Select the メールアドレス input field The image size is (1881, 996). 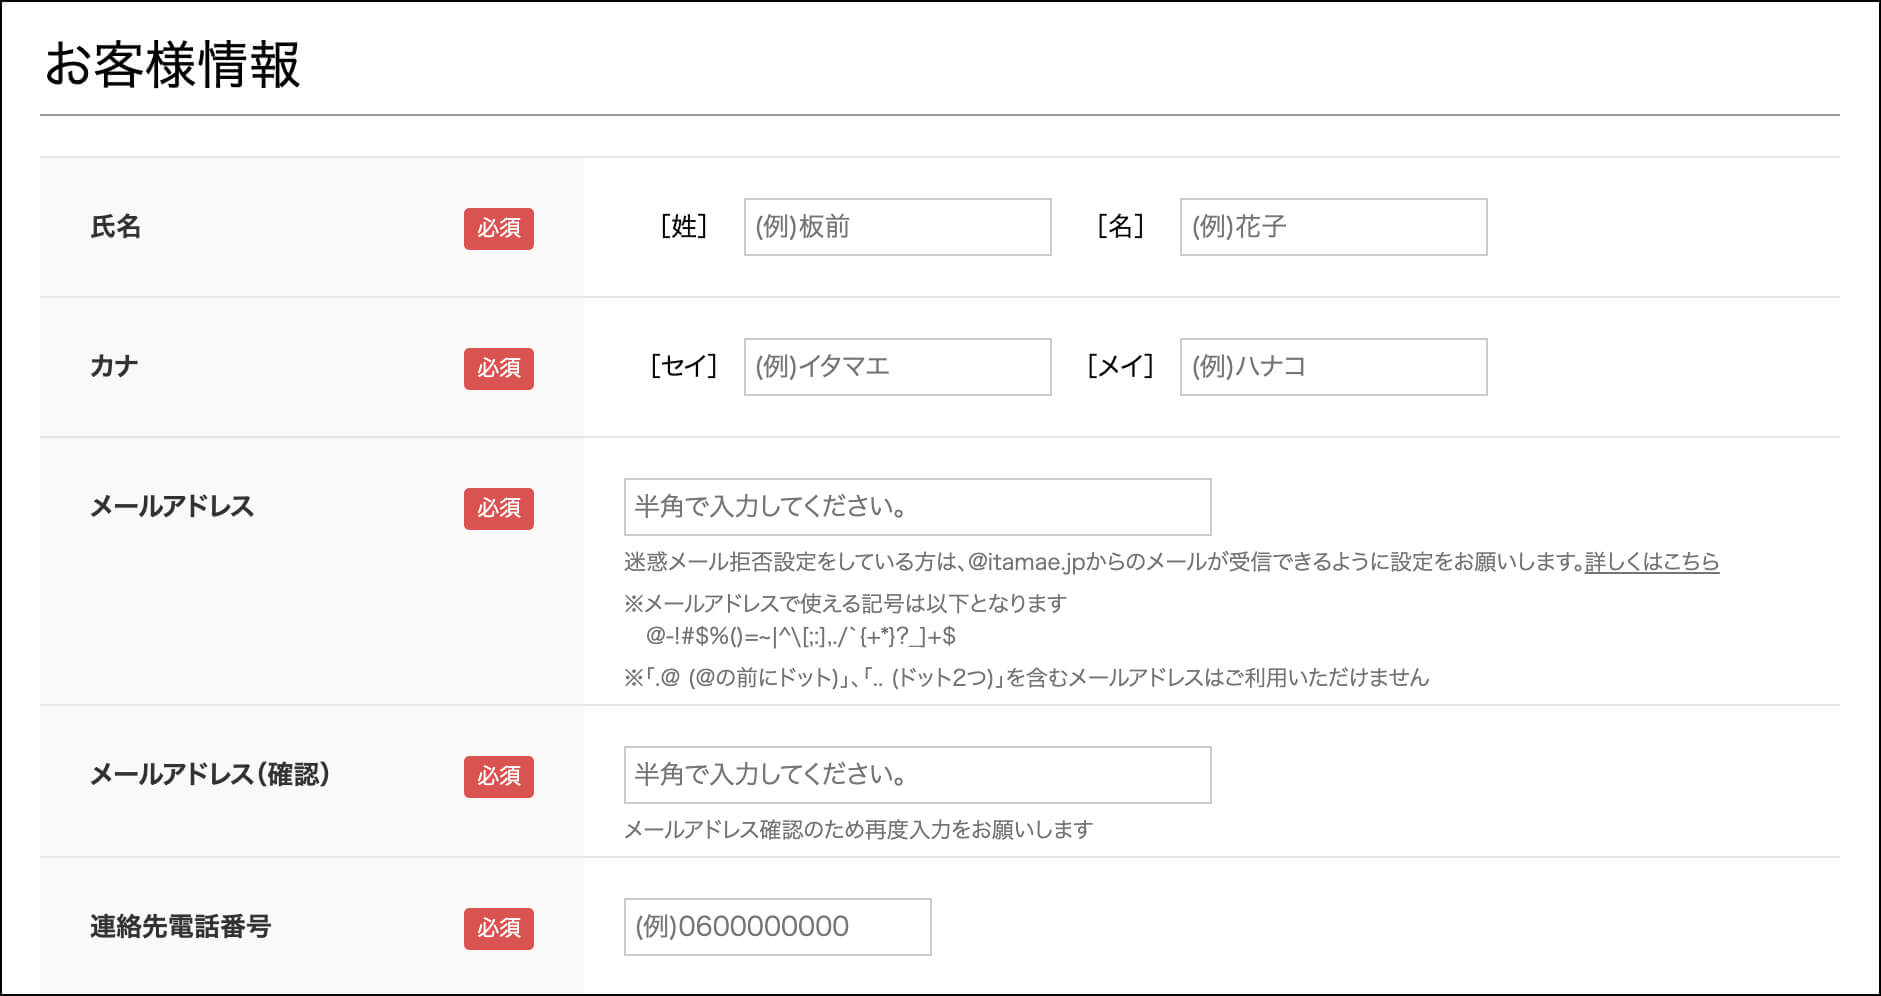[x=917, y=507]
